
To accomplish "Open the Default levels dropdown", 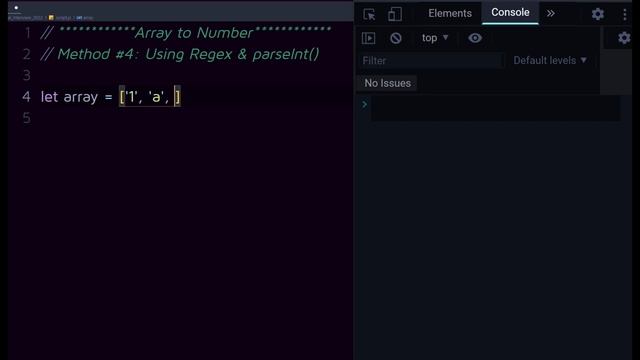I will click(x=550, y=60).
